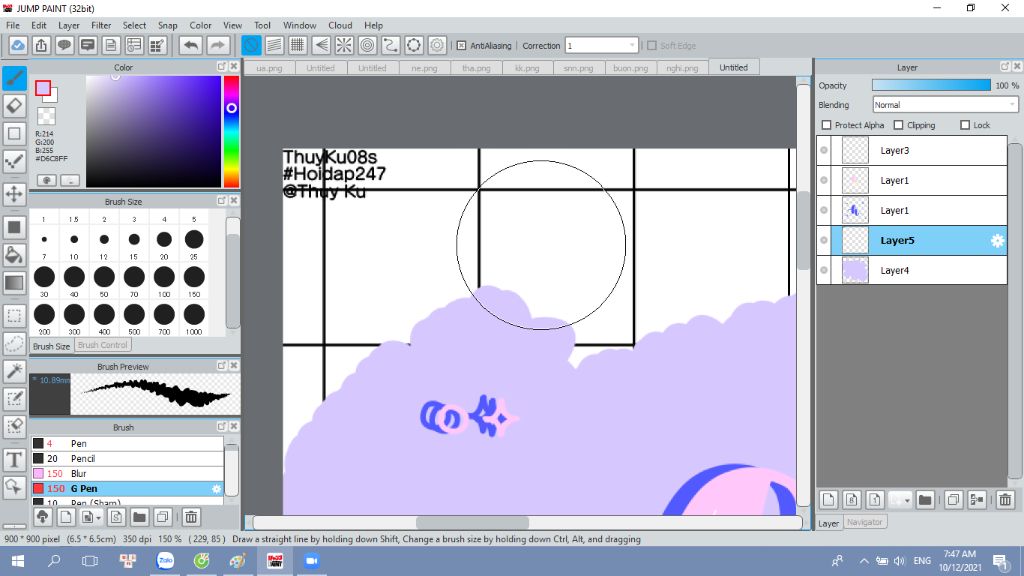The image size is (1024, 576).
Task: Enable Protect Alpha checkbox
Action: [x=826, y=125]
